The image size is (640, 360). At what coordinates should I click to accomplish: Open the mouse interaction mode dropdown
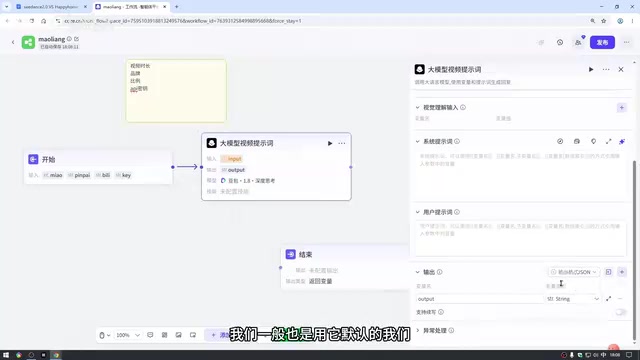(105, 336)
